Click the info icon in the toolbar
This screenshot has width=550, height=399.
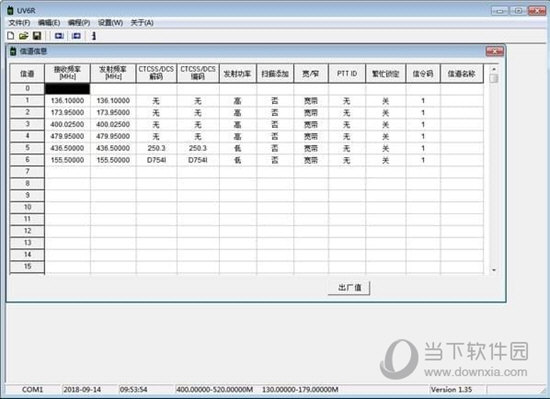click(x=94, y=36)
